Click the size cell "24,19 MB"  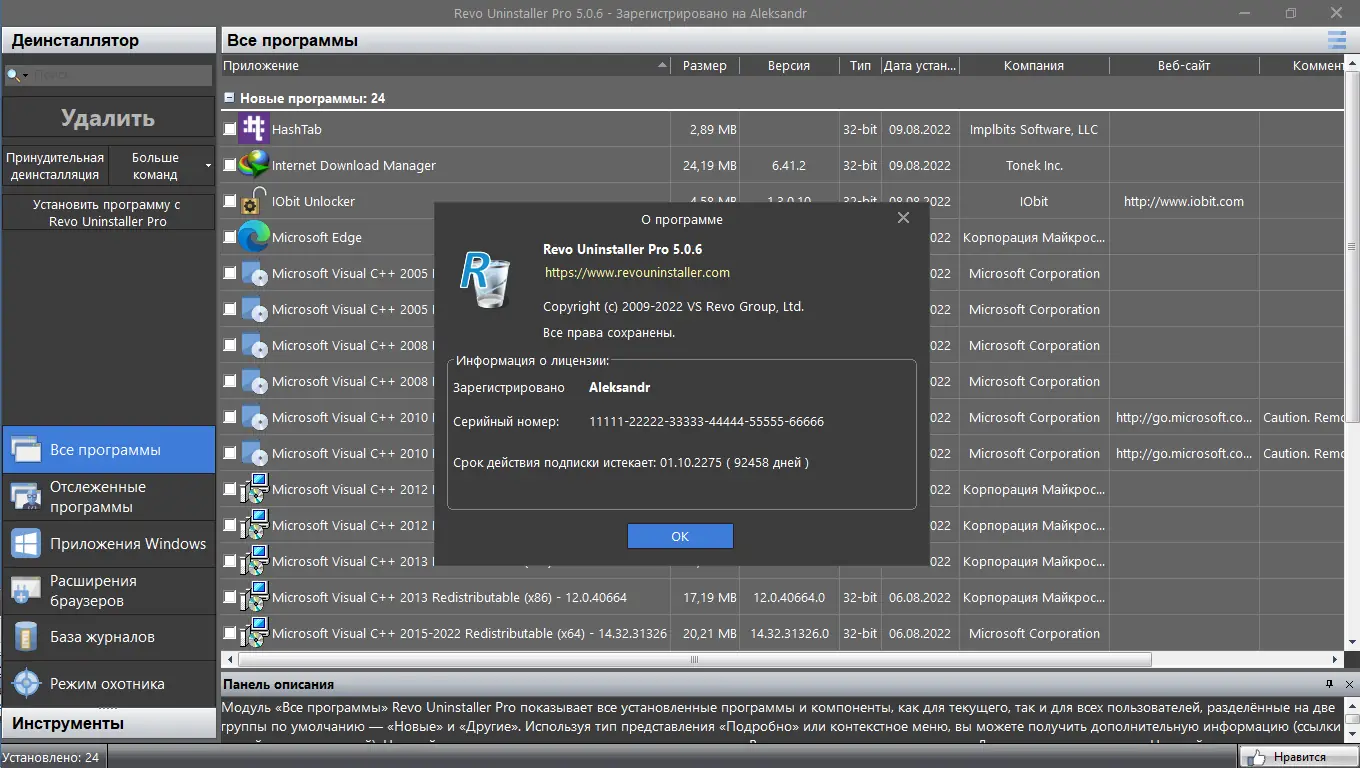pos(710,165)
